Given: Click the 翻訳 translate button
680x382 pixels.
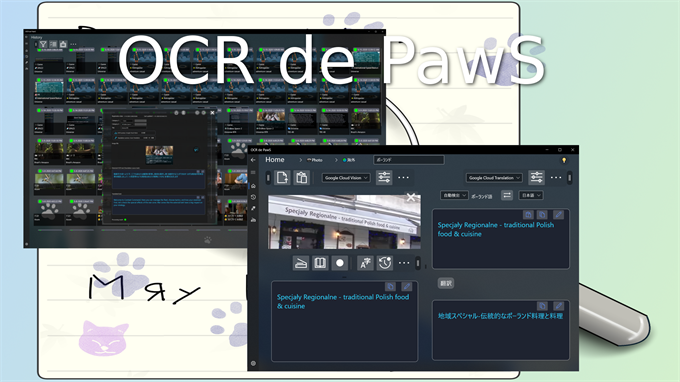Looking at the screenshot, I should point(446,284).
